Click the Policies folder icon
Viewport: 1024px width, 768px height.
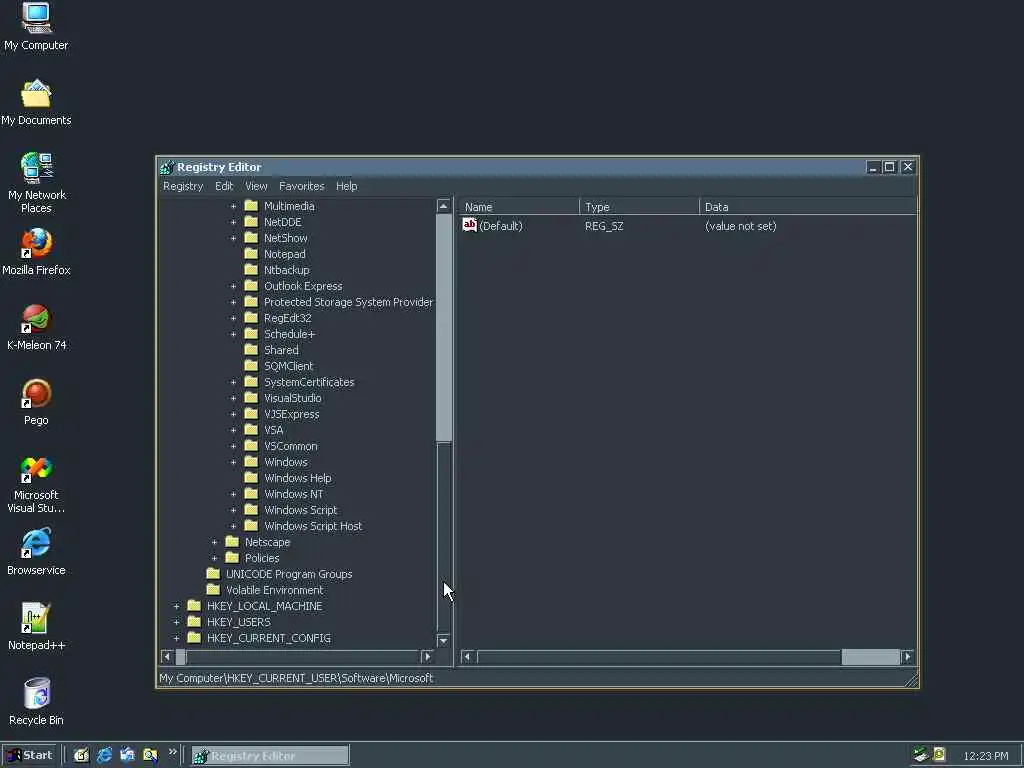[x=232, y=558]
